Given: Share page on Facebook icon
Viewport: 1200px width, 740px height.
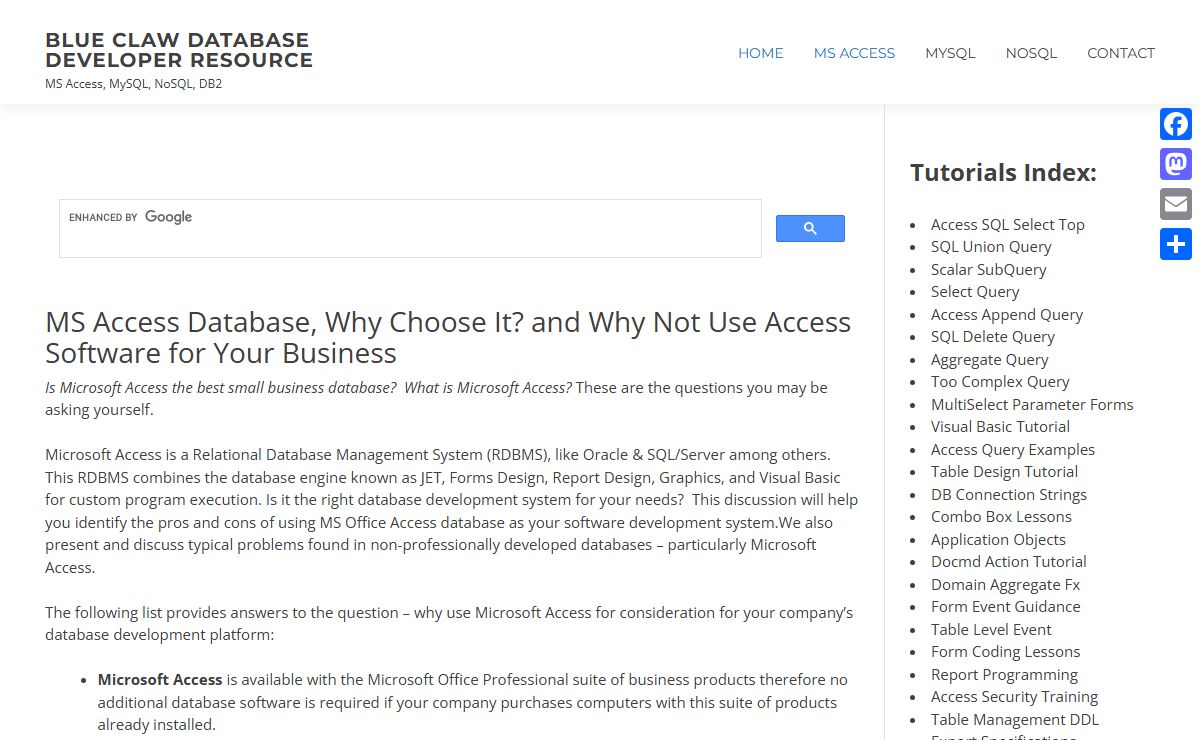Looking at the screenshot, I should click(1176, 124).
